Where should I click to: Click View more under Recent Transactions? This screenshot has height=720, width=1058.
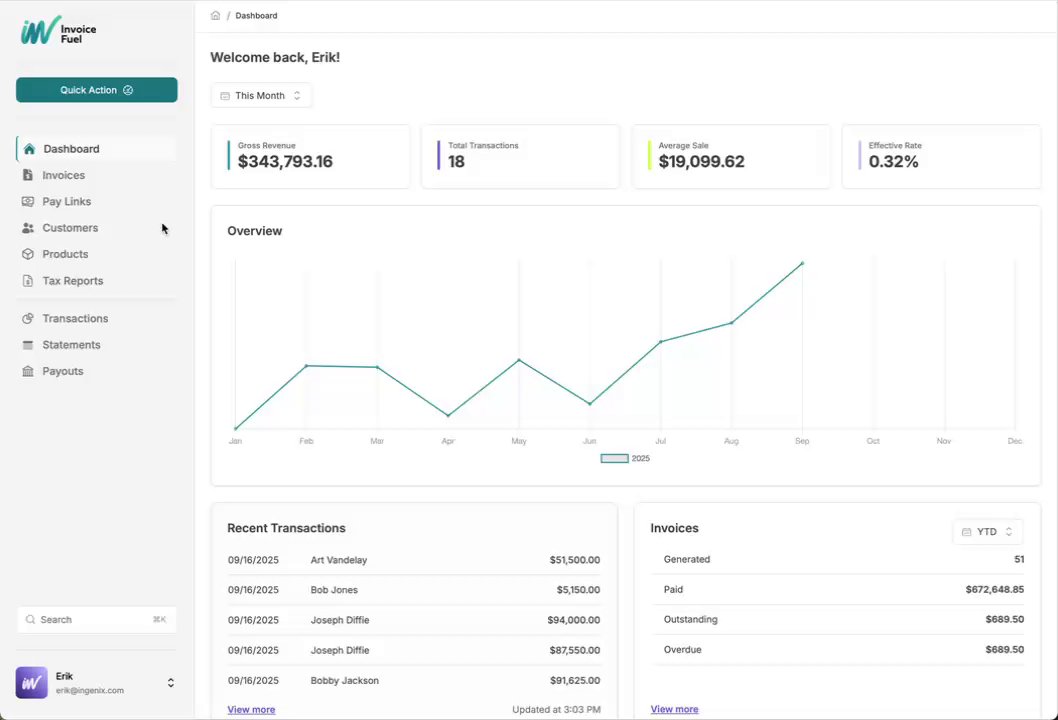[251, 710]
